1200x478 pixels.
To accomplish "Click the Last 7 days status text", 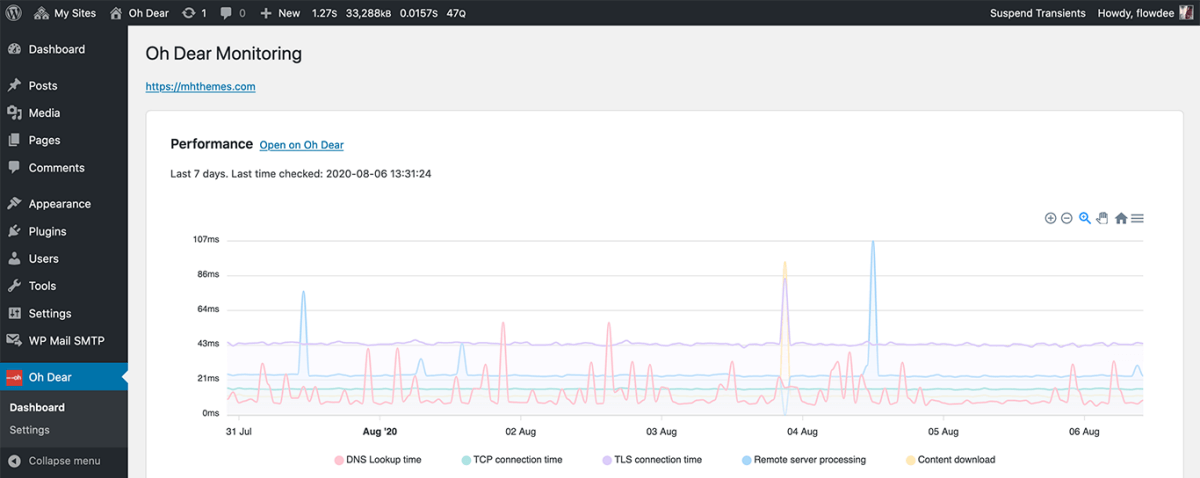I will tap(301, 174).
